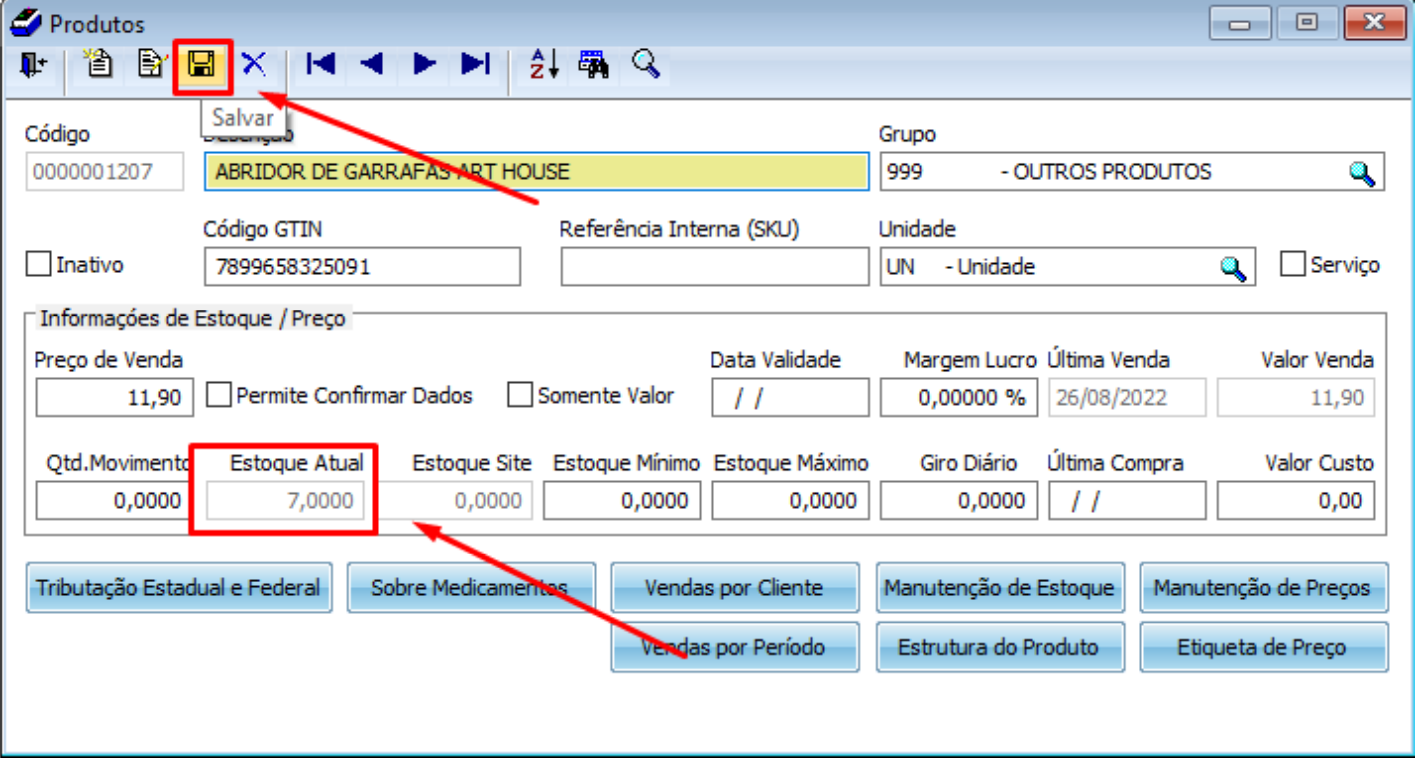Click the Código field 0000001207
This screenshot has width=1416, height=760.
tap(105, 172)
